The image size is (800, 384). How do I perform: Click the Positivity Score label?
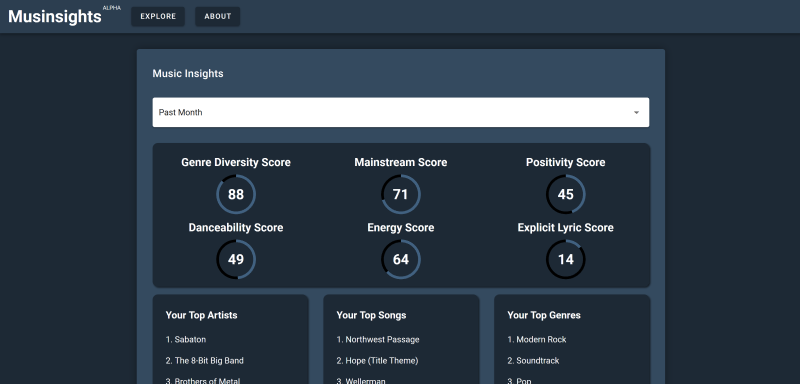point(566,162)
